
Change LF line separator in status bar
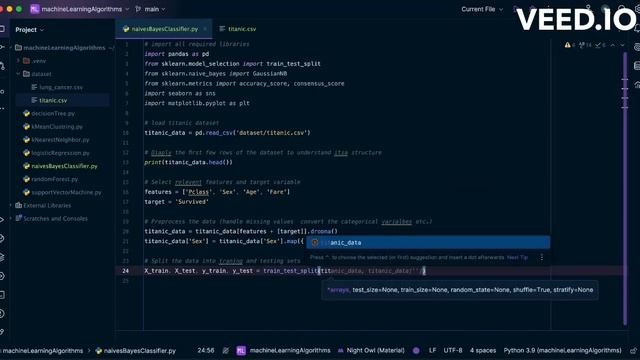[x=432, y=351]
